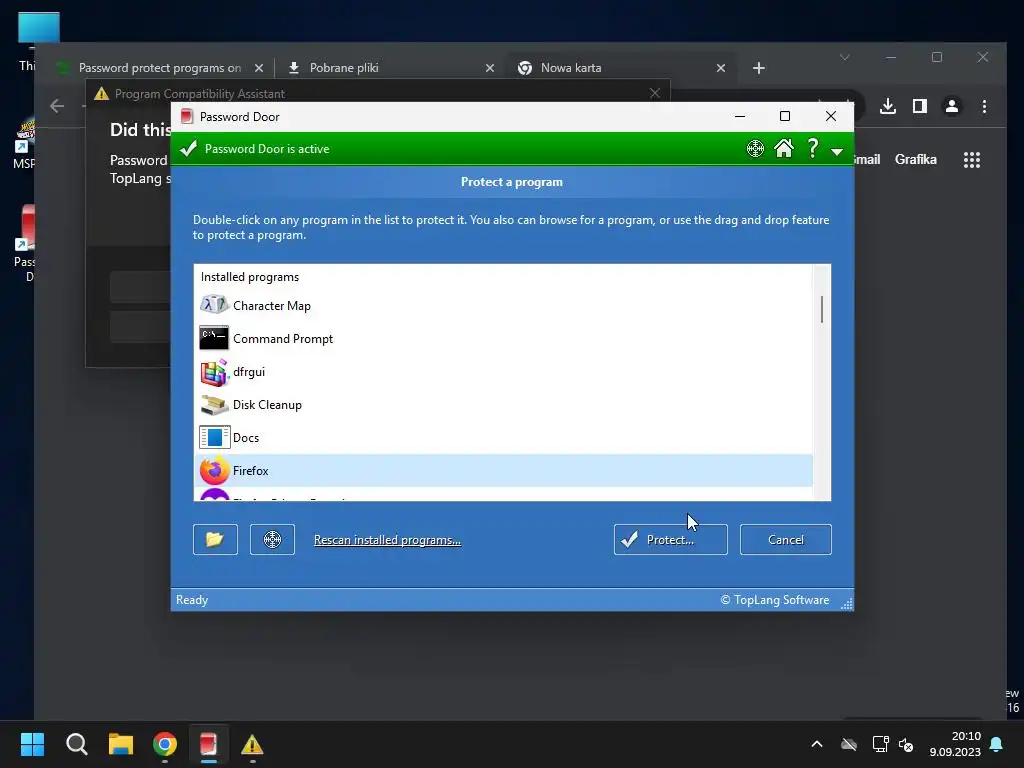This screenshot has height=768, width=1024.
Task: Click Grafika link on new tab page
Action: (x=915, y=159)
